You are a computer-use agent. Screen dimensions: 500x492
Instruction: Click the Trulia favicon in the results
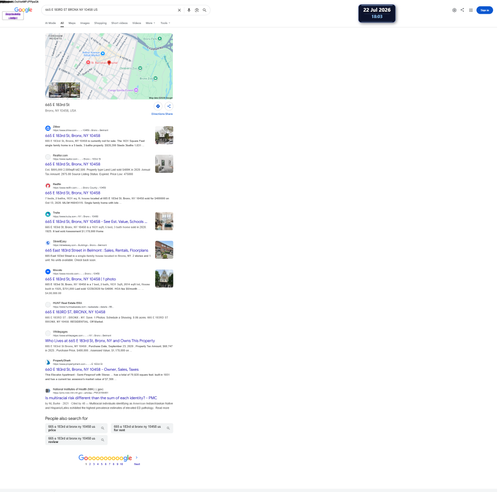point(48,214)
